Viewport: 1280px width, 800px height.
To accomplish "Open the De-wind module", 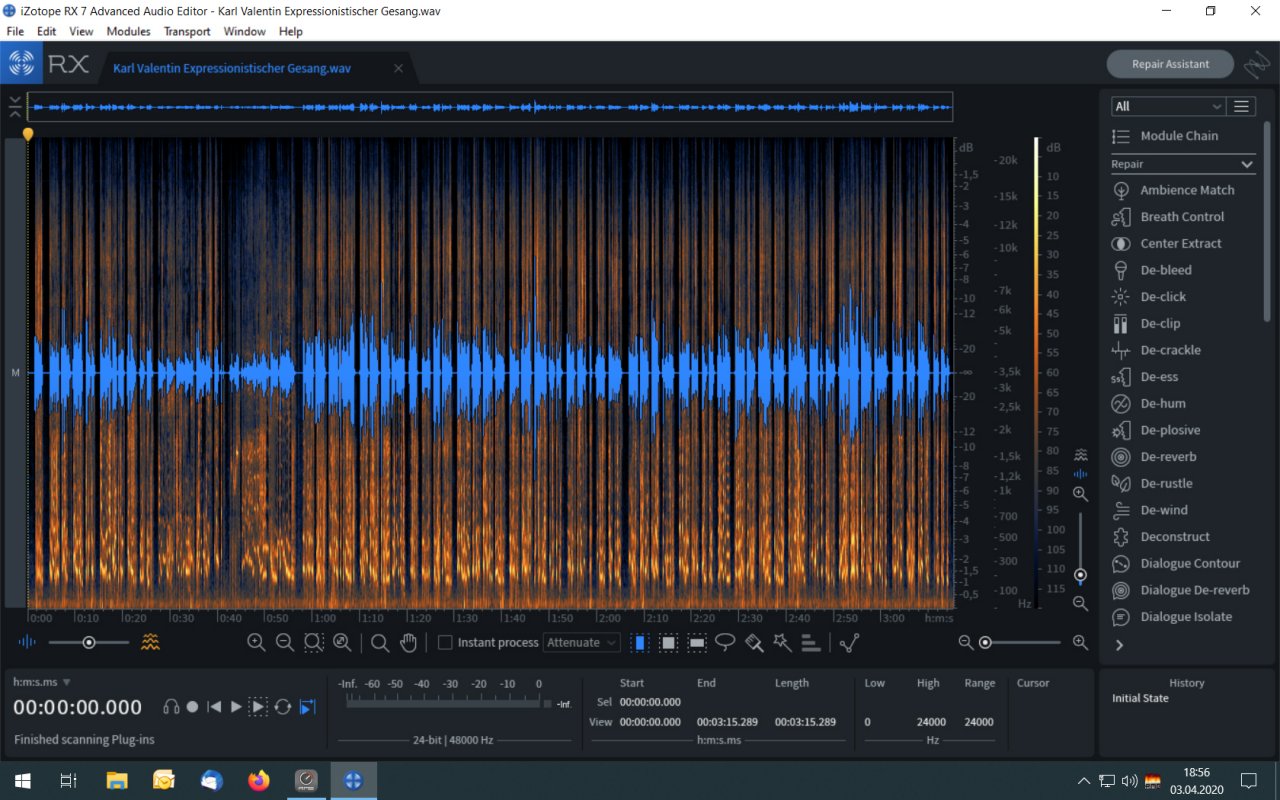I will (1150, 510).
